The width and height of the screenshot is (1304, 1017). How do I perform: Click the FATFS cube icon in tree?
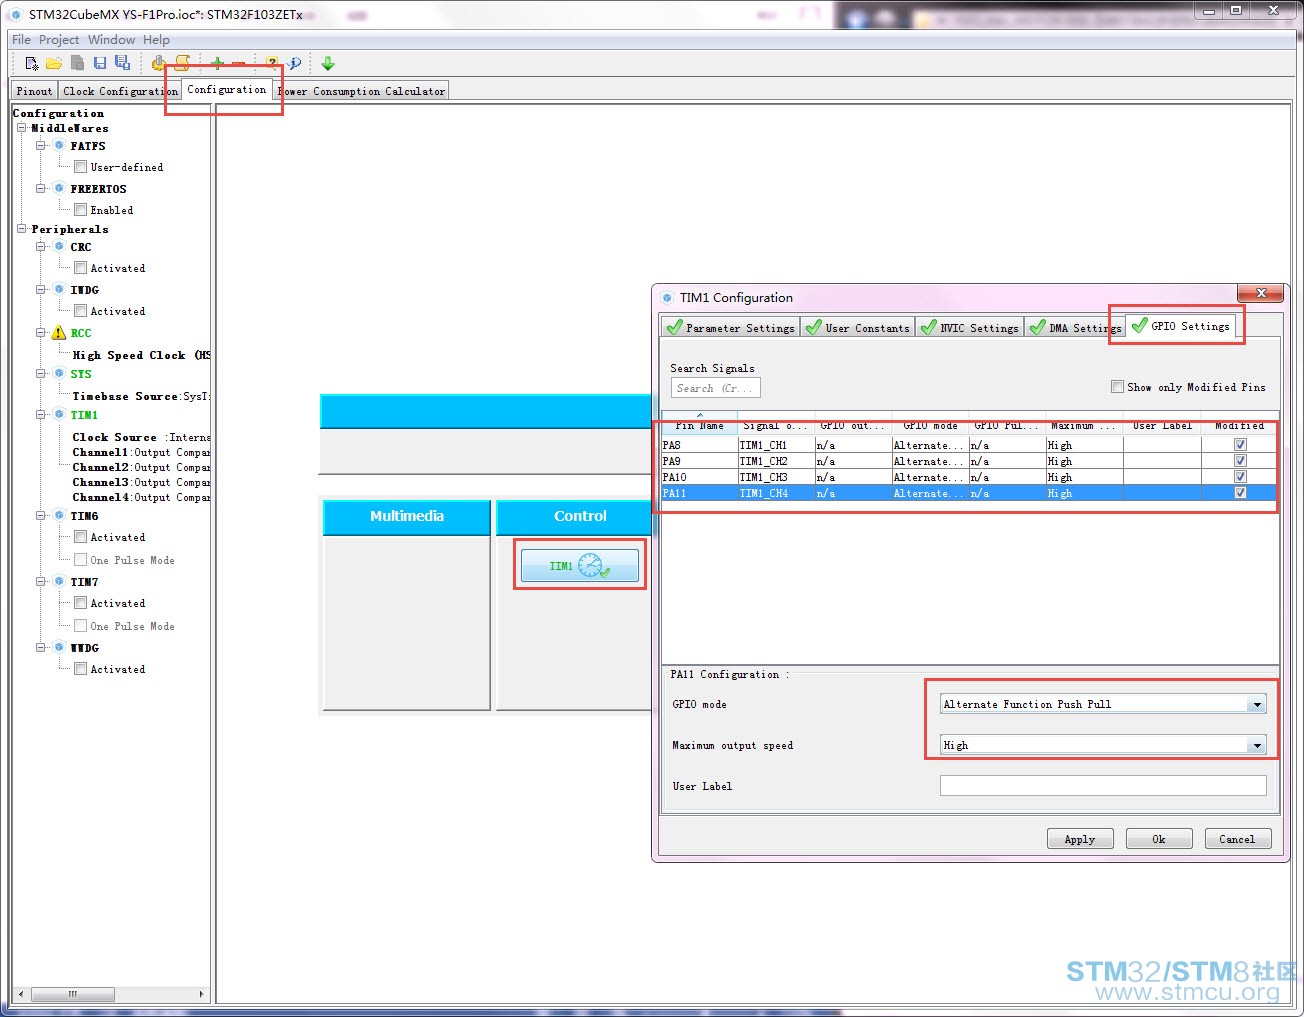(59, 146)
